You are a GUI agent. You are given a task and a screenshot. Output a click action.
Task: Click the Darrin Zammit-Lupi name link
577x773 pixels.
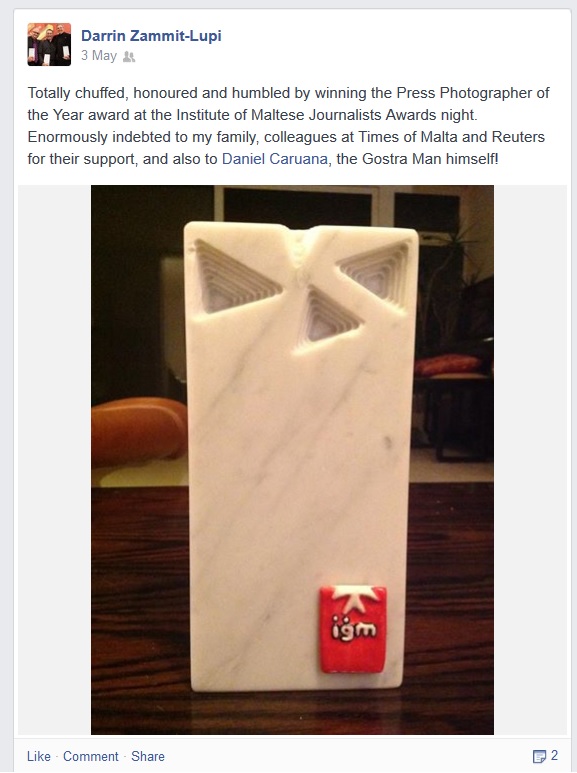tap(151, 36)
